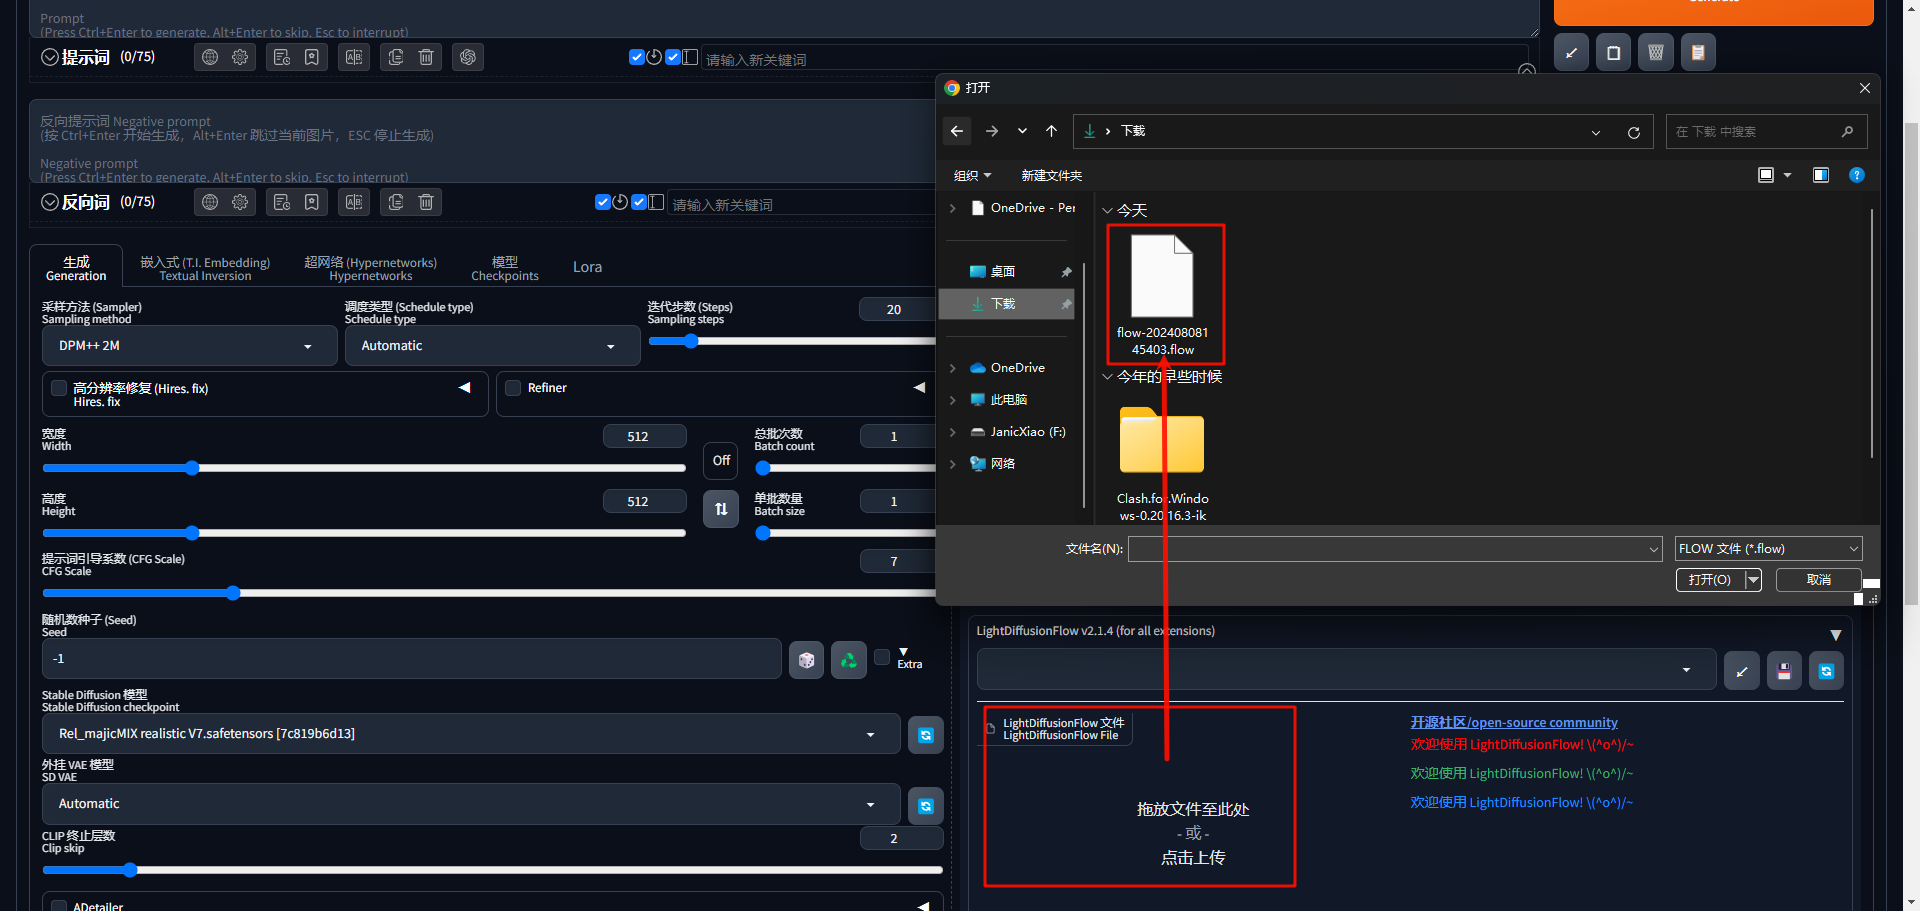Toggle the Off aspect ratio button
The image size is (1920, 911).
coord(721,461)
